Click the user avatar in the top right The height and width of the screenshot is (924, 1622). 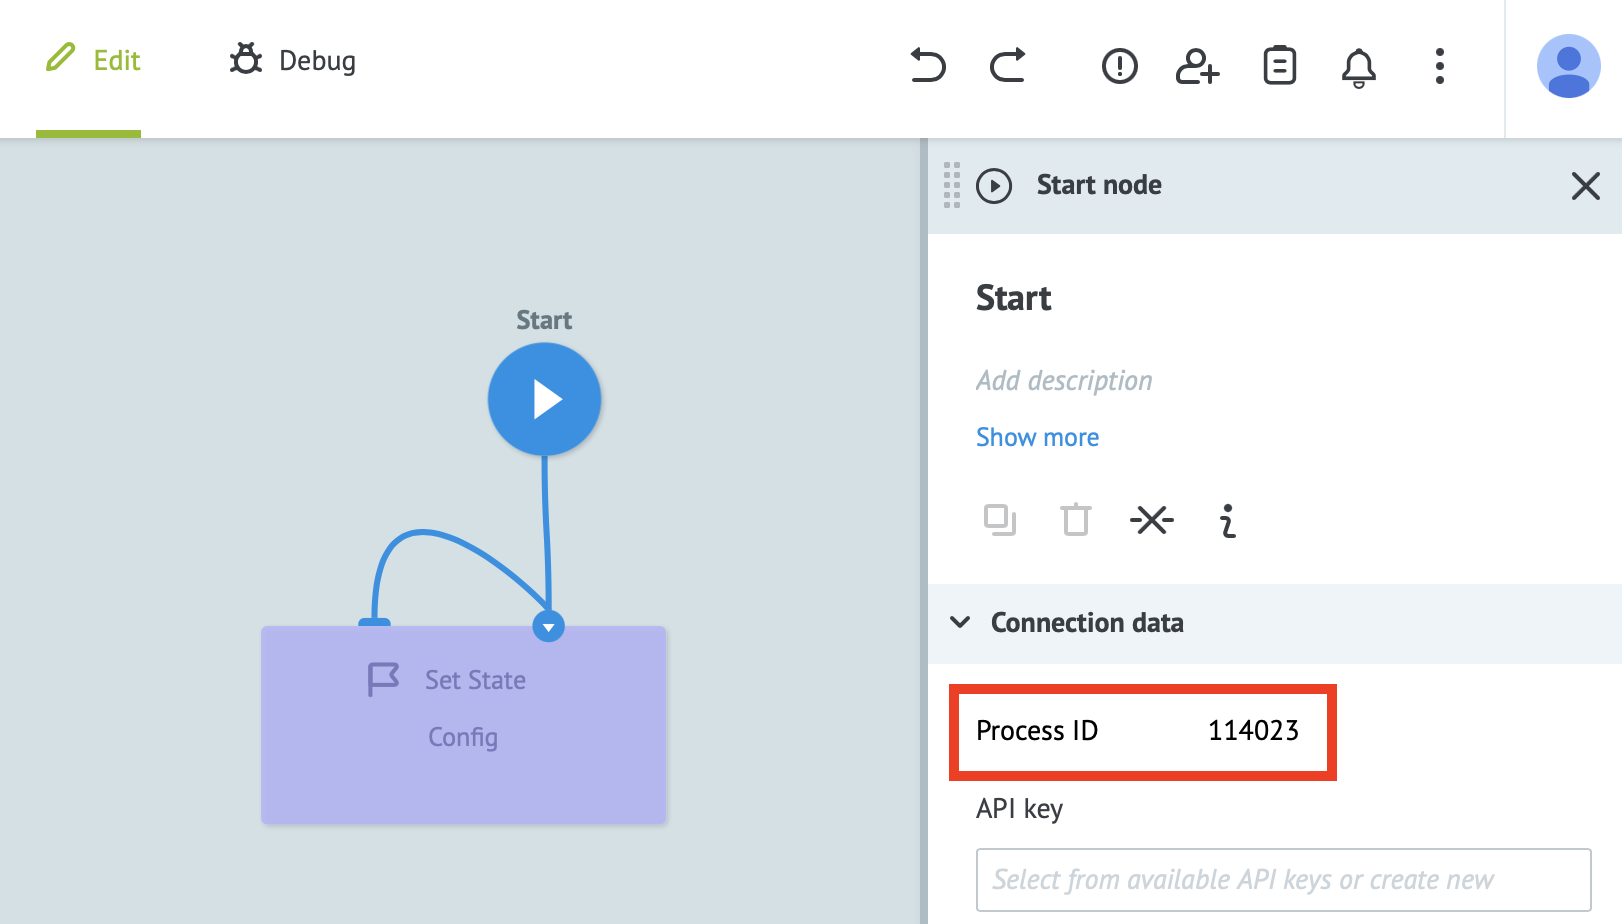1569,67
